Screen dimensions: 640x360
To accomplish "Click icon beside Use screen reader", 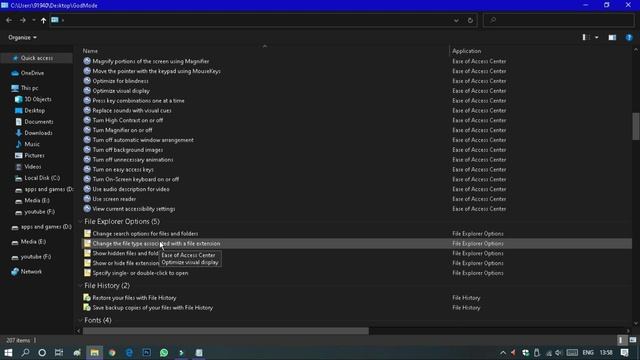I will click(x=87, y=199).
